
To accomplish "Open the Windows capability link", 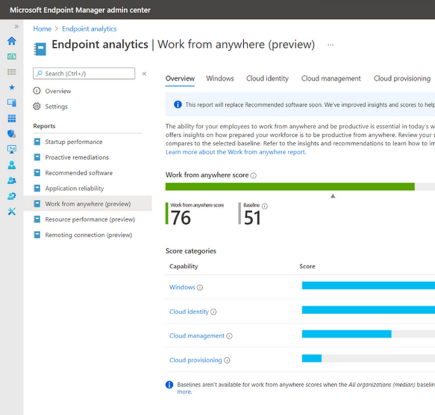I will tap(182, 287).
